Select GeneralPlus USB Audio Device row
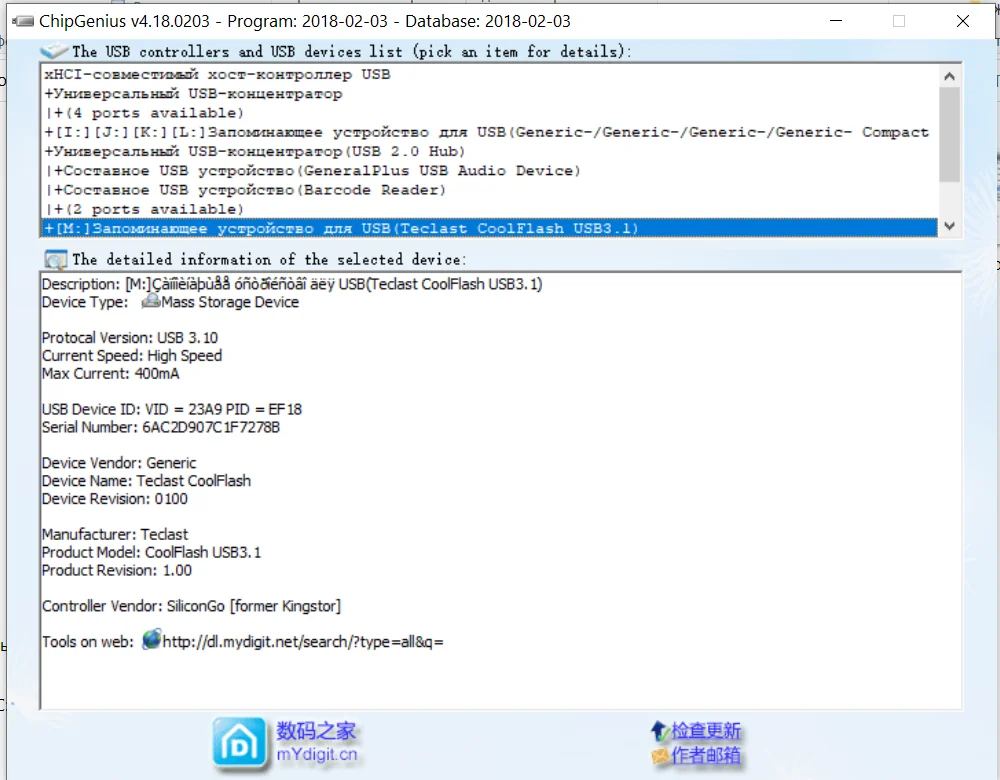This screenshot has width=1000, height=780. 490,170
